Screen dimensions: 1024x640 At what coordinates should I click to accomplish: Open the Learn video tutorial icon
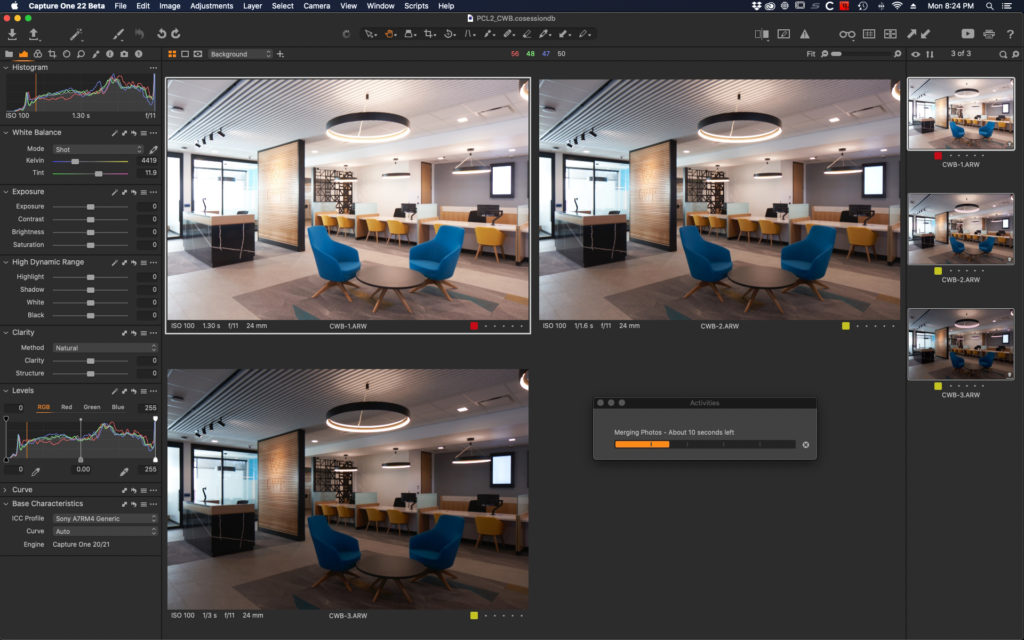click(967, 34)
